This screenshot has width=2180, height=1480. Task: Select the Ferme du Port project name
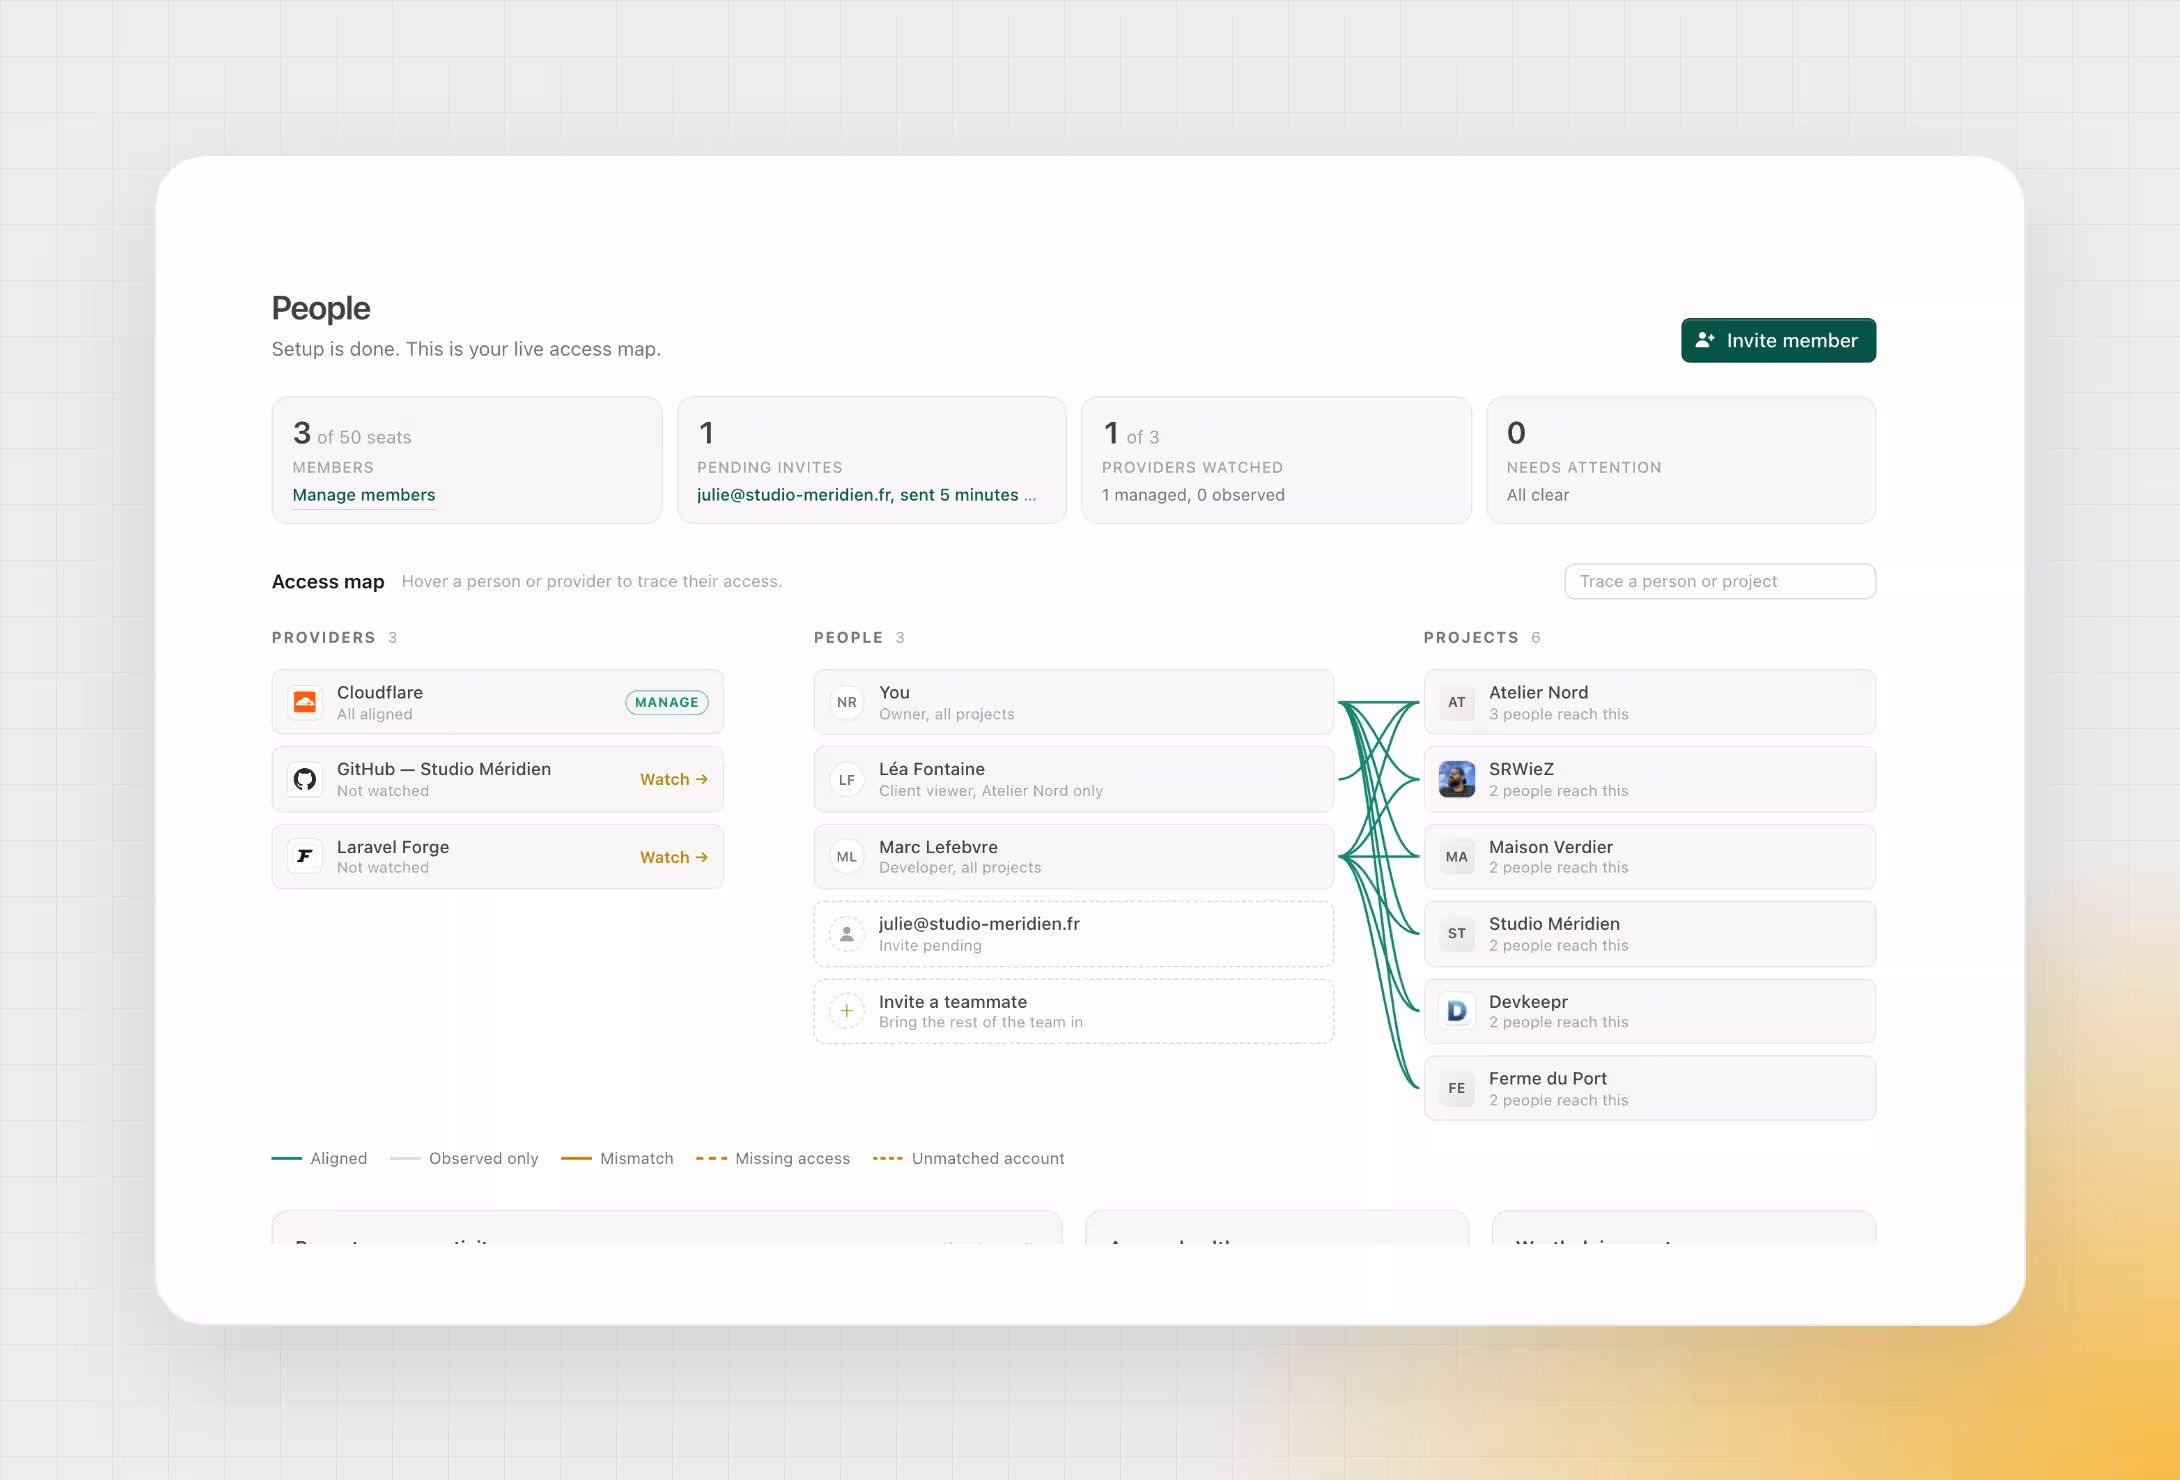click(1548, 1078)
